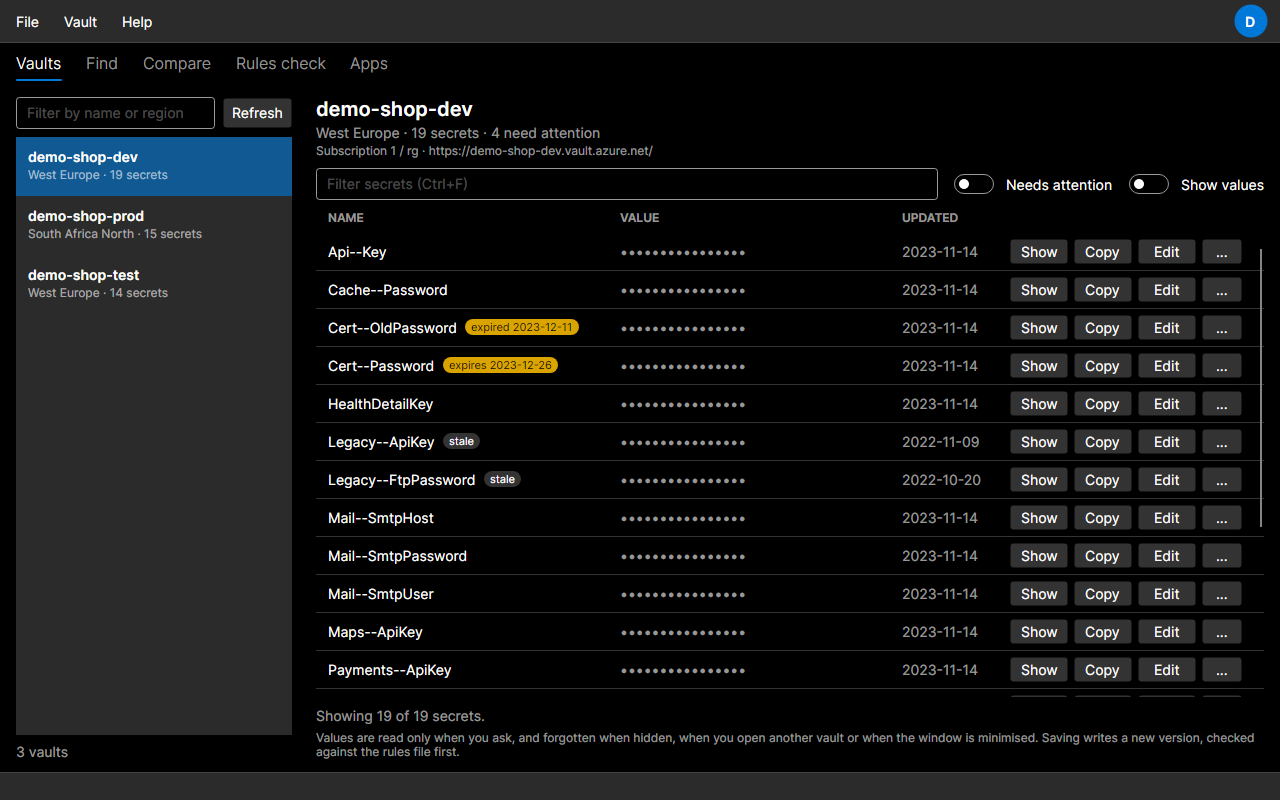Edit the Cert--Password secret
Image resolution: width=1280 pixels, height=800 pixels.
click(1166, 366)
